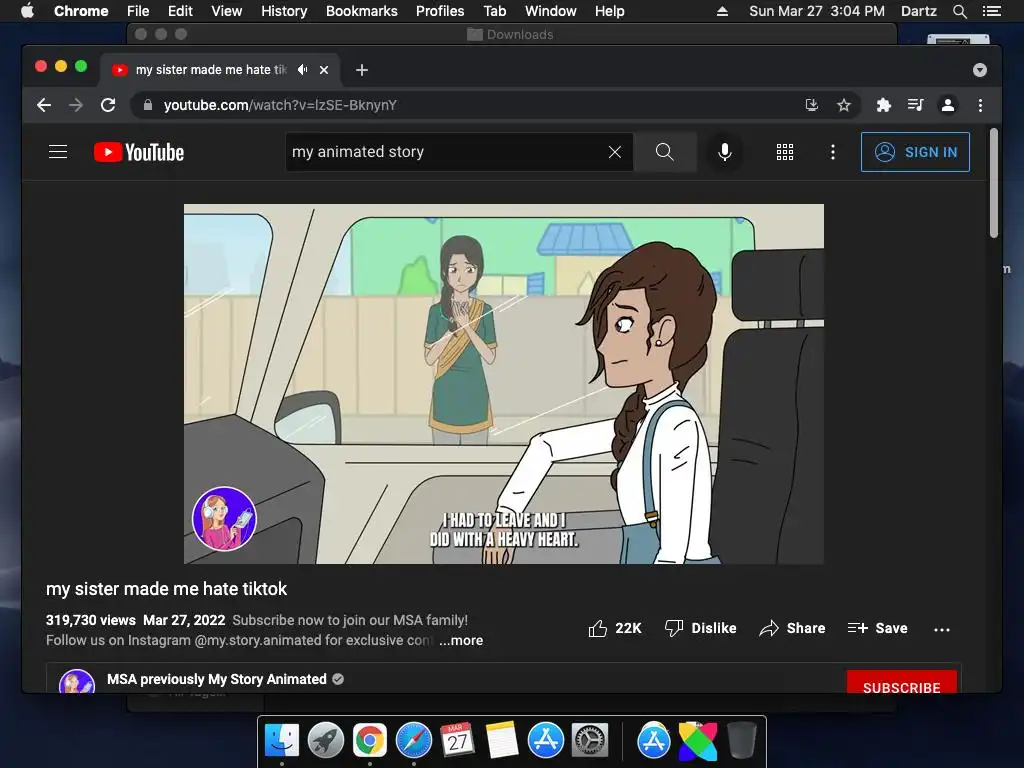The image size is (1024, 768).
Task: Click the SIGN IN button
Action: point(915,152)
